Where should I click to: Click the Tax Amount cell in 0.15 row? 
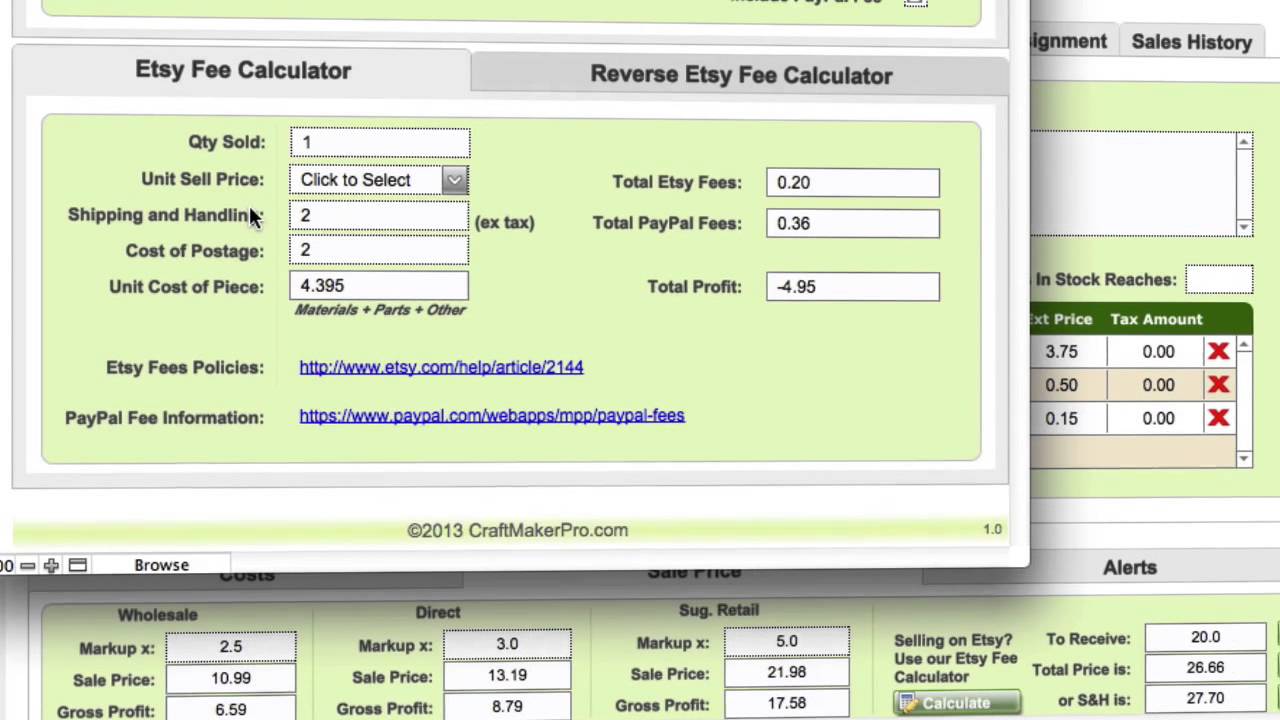(x=1158, y=418)
